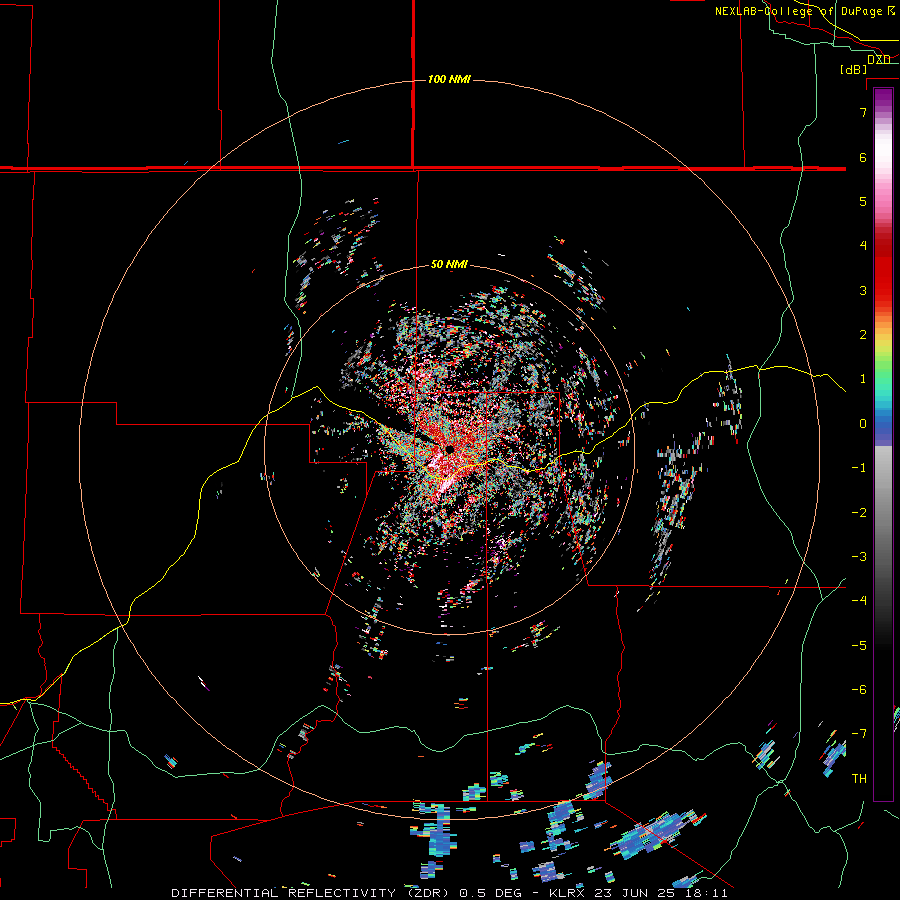Click the blue band of the ZDR color bar
Viewport: 900px width, 900px height.
coord(883,428)
